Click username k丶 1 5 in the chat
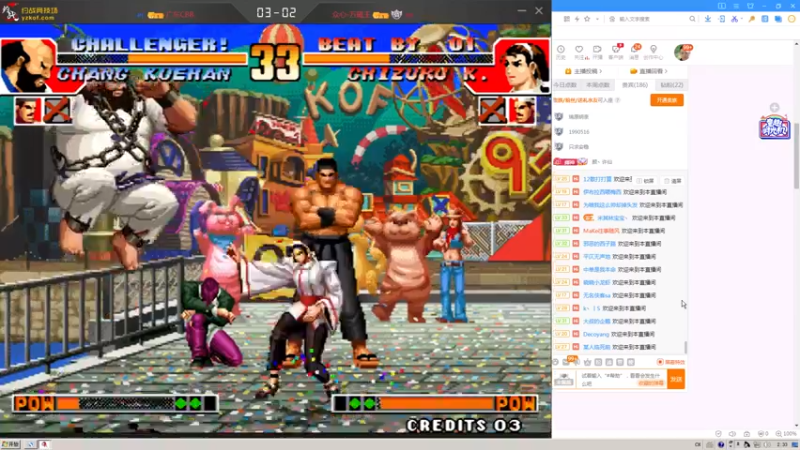This screenshot has width=800, height=450. click(x=591, y=308)
